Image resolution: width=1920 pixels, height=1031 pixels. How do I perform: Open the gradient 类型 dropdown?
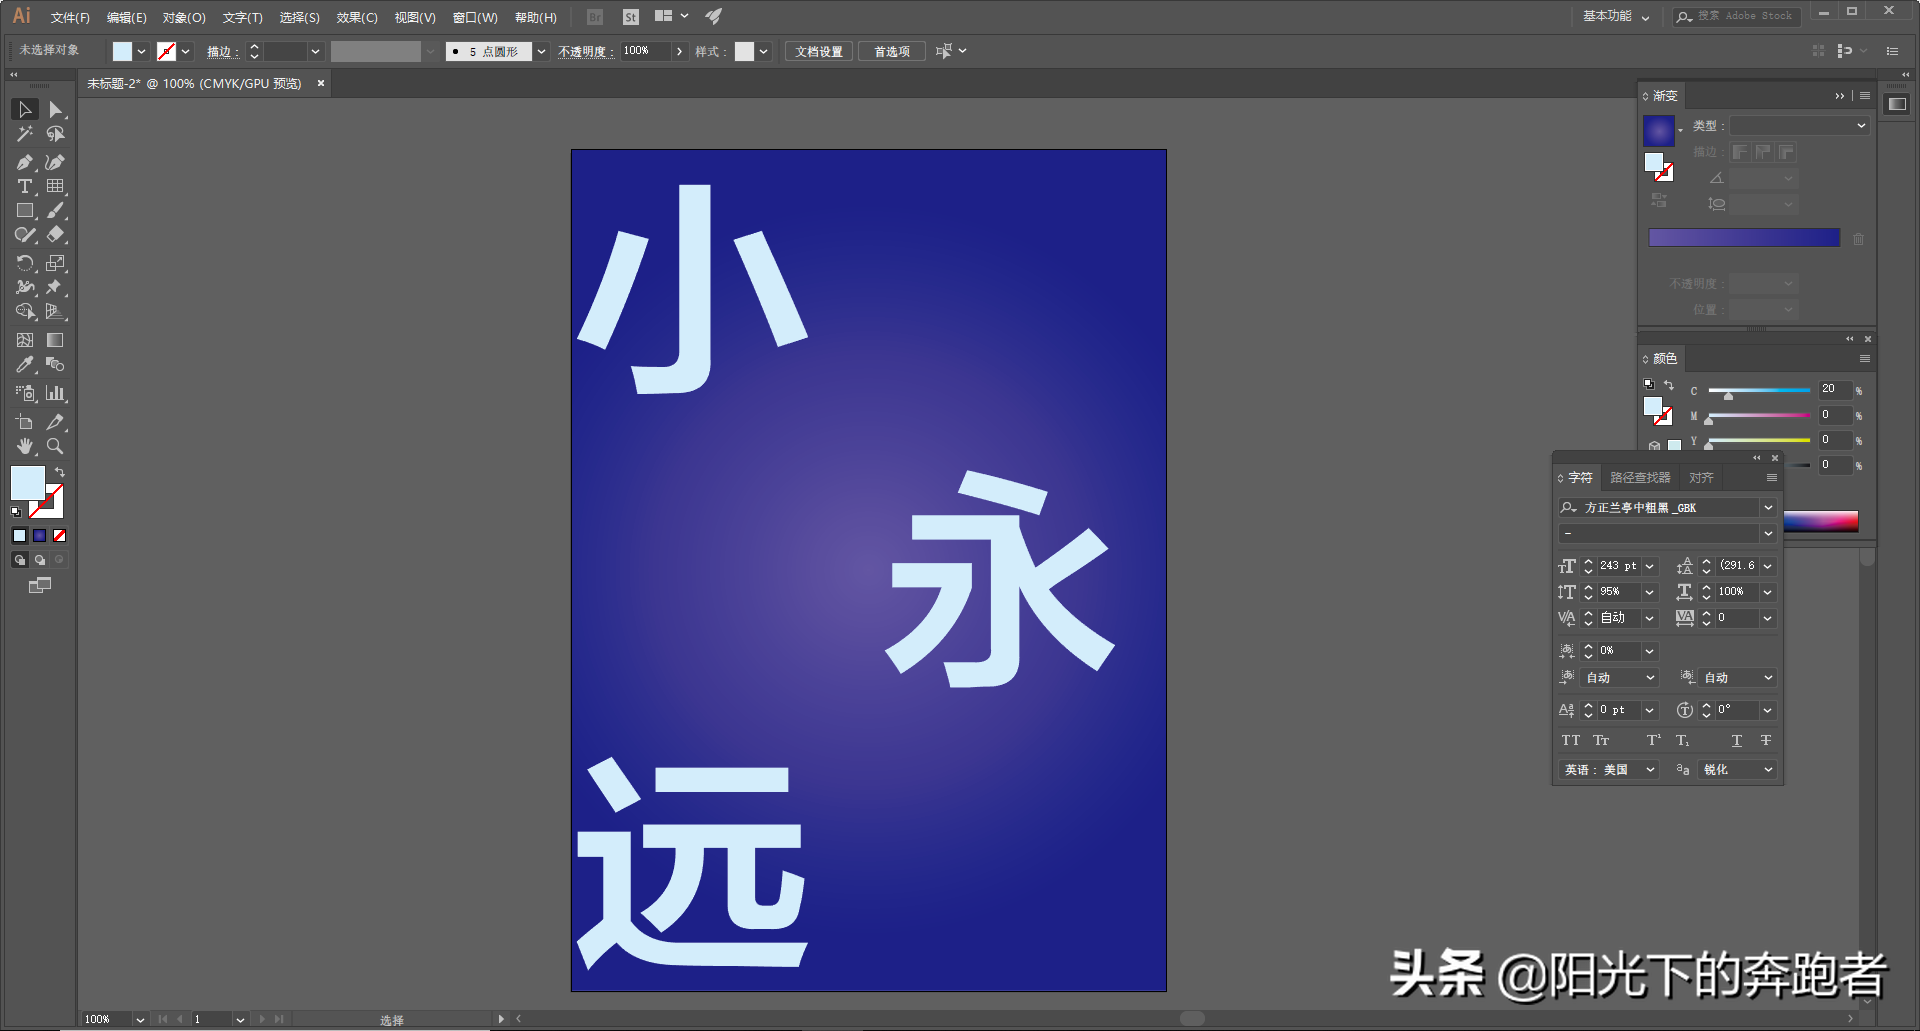pyautogui.click(x=1800, y=126)
